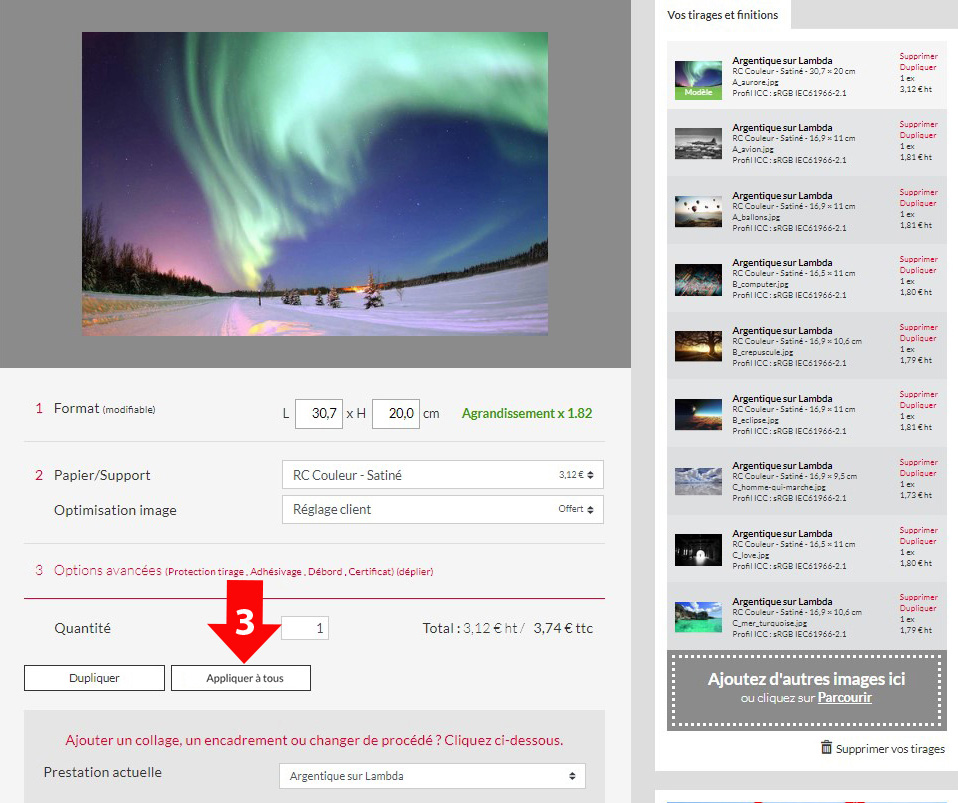The width and height of the screenshot is (958, 803).
Task: Open the Prestation actuelle Argentique sur Lambda dropdown
Action: tap(432, 776)
